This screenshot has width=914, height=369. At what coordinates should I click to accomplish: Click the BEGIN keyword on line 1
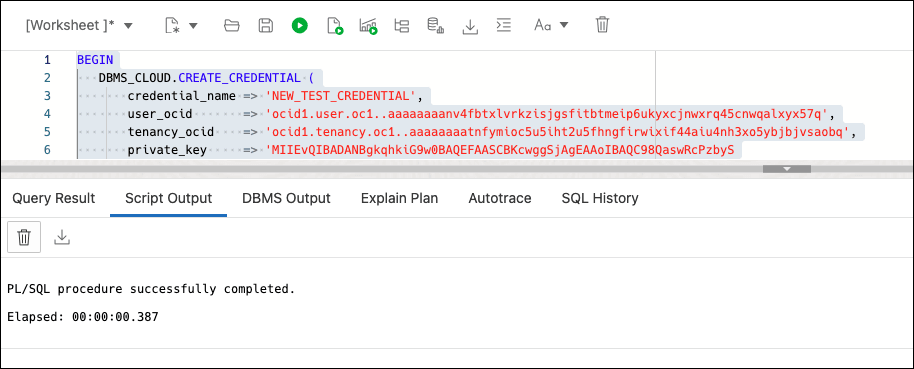(x=96, y=59)
